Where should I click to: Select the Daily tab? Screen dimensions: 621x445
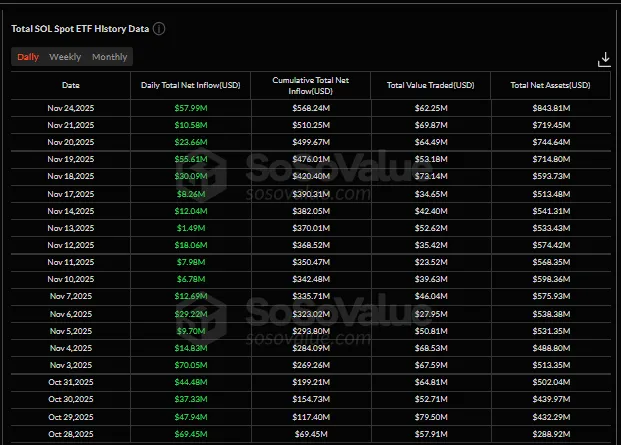point(28,57)
